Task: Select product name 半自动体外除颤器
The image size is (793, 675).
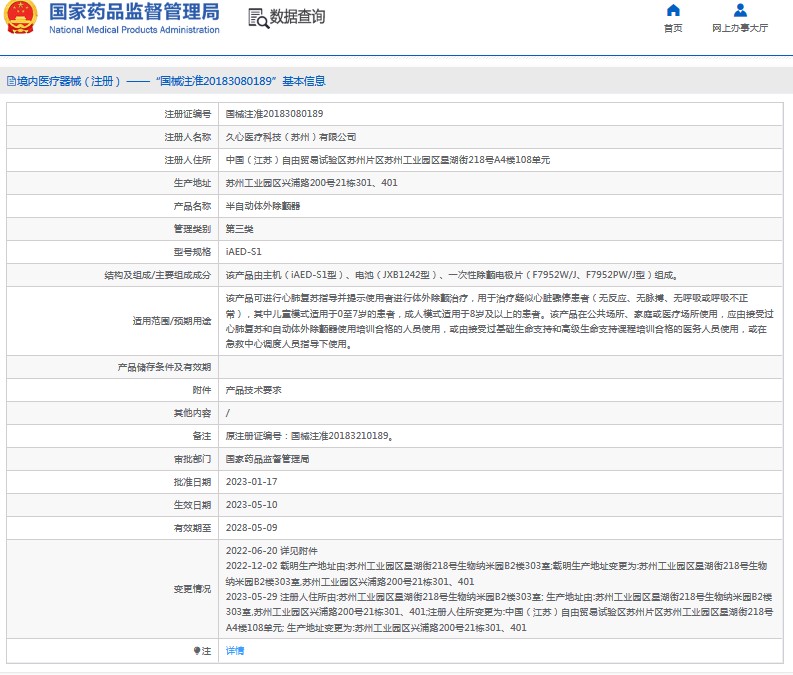Action: pos(263,206)
